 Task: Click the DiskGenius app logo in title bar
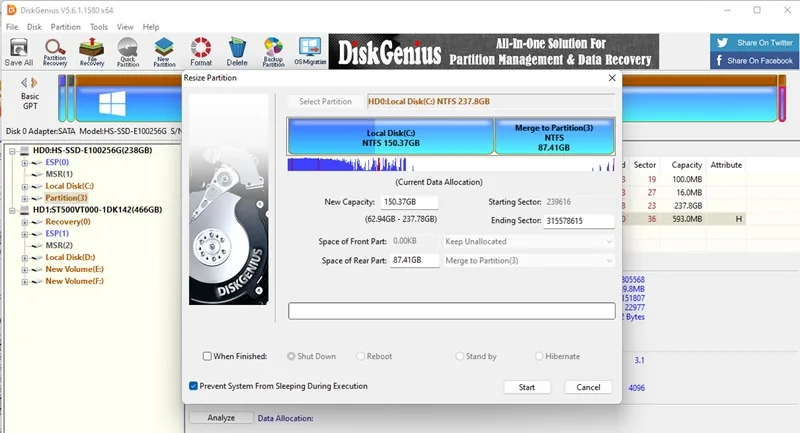[x=11, y=10]
